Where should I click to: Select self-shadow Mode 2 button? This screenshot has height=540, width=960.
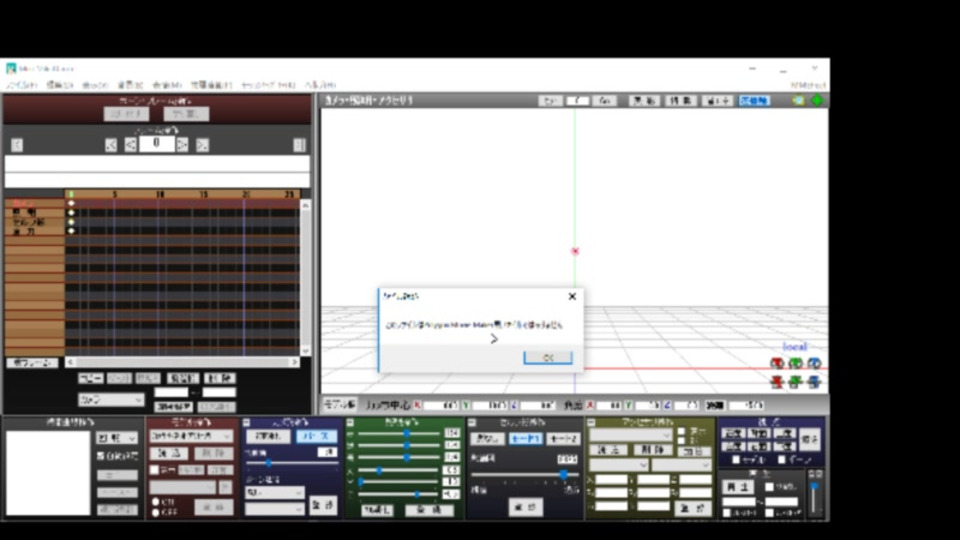(563, 438)
